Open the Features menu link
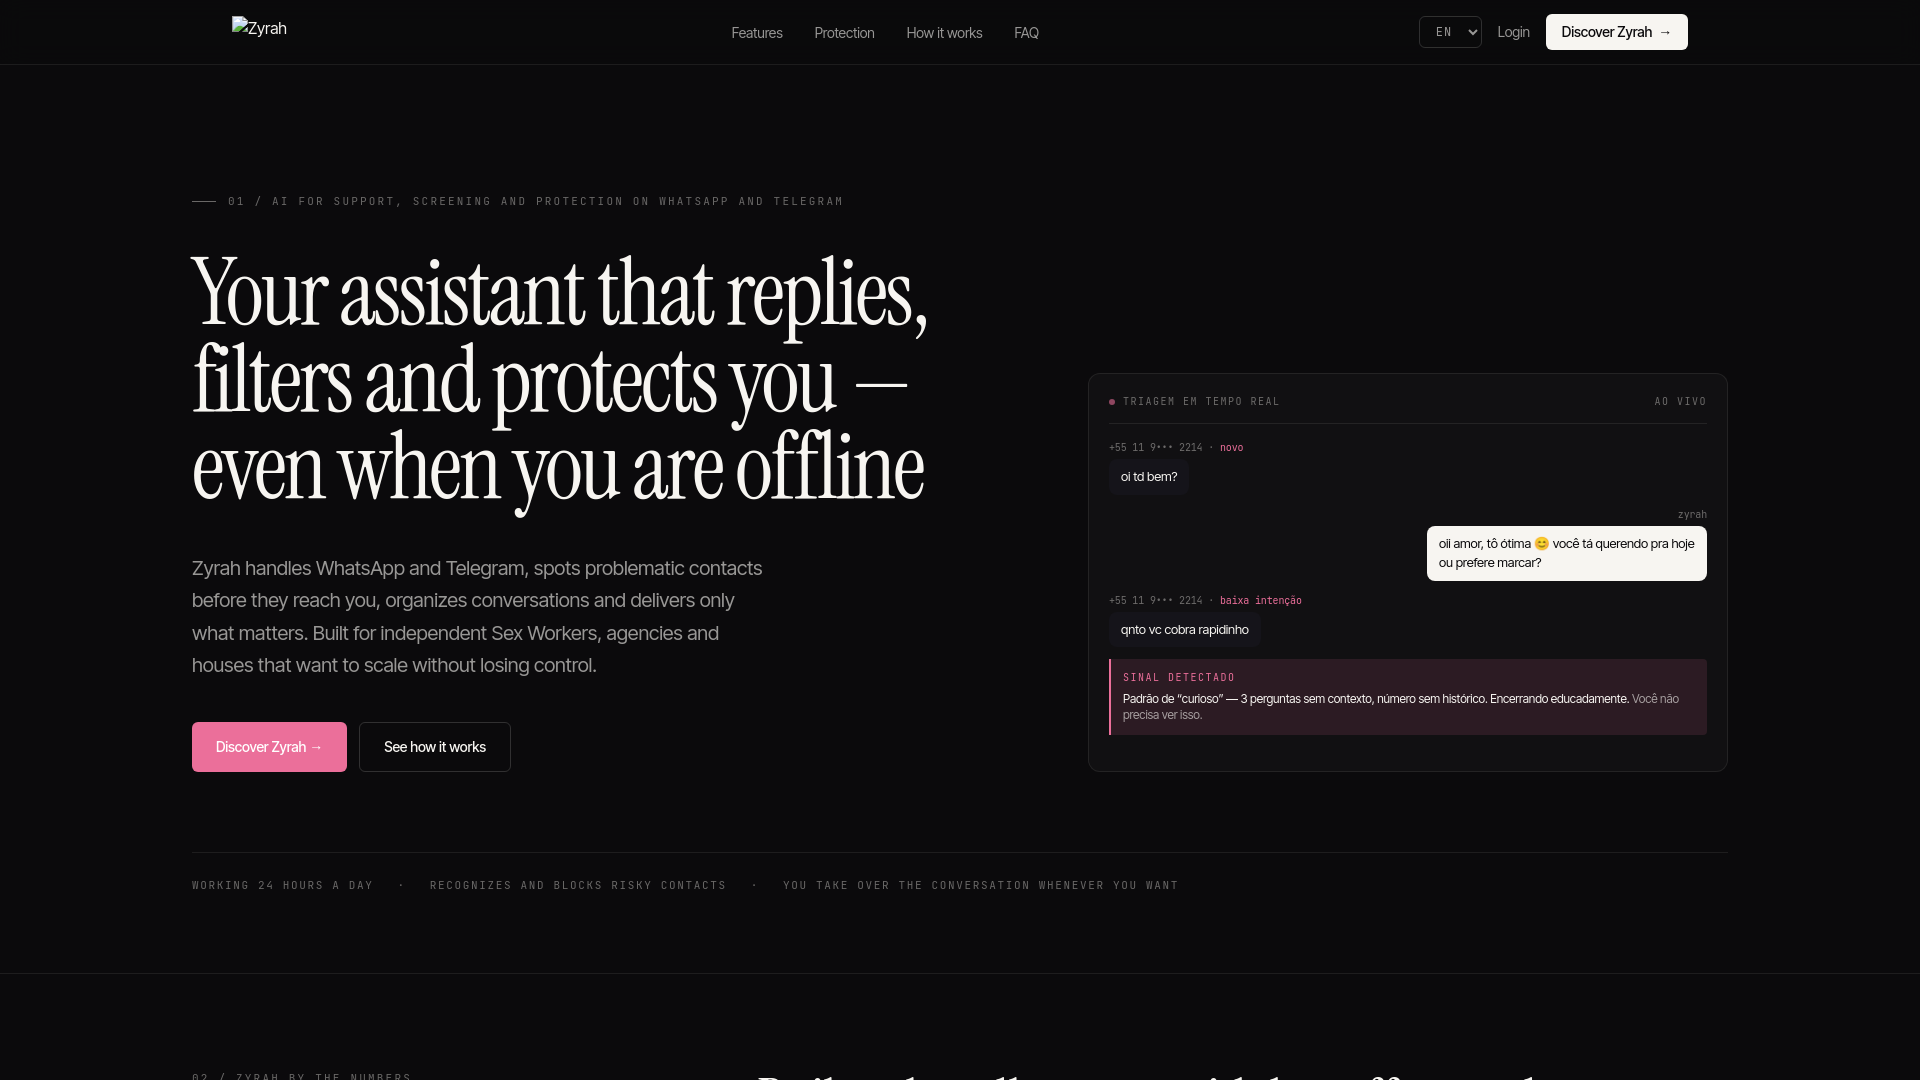This screenshot has width=1920, height=1080. [x=757, y=33]
